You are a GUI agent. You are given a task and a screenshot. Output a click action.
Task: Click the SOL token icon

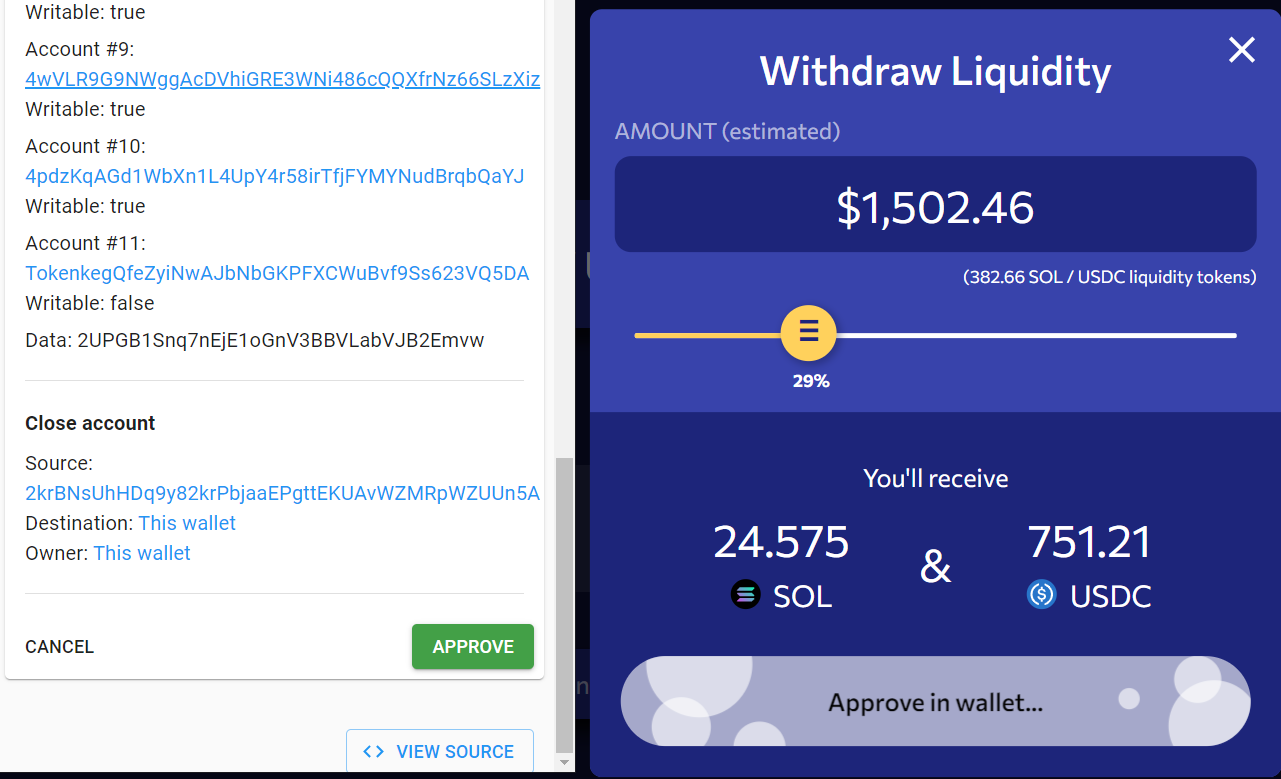tap(746, 595)
